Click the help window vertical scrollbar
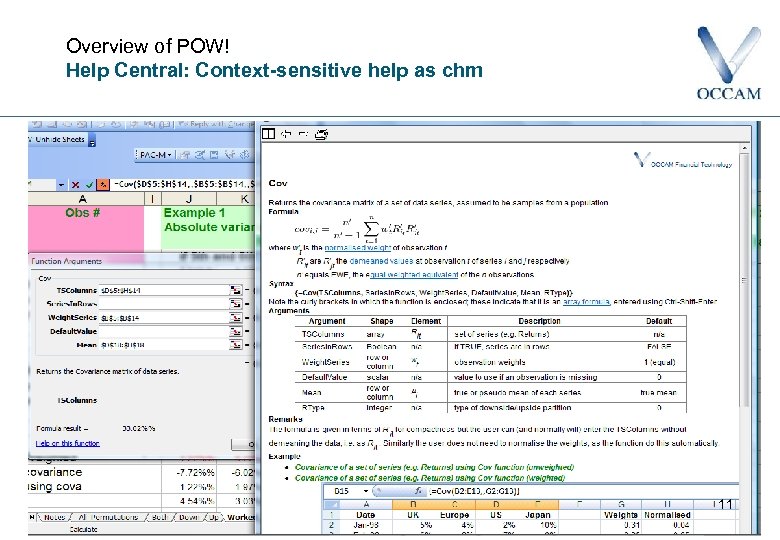Screen dimensions: 780x540 [744, 280]
